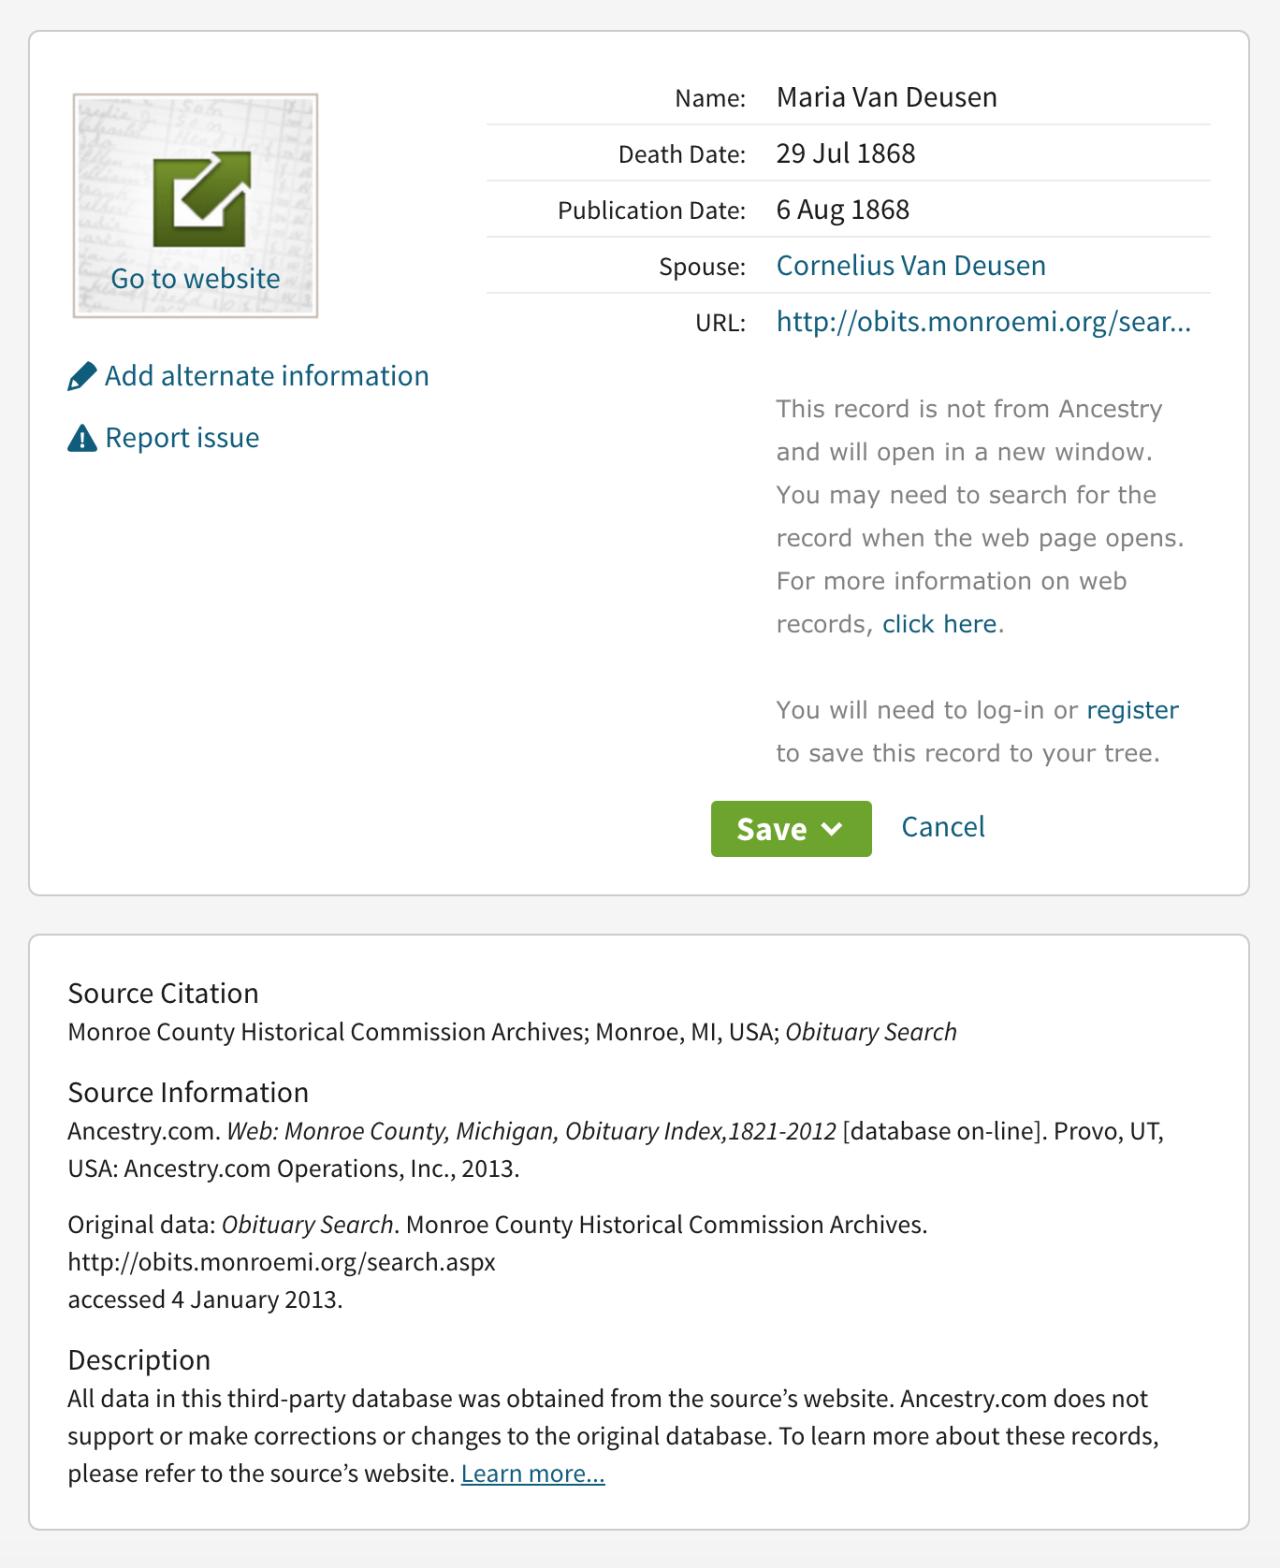Choose the 'Report issue' link text
Image resolution: width=1280 pixels, height=1568 pixels.
[x=182, y=438]
